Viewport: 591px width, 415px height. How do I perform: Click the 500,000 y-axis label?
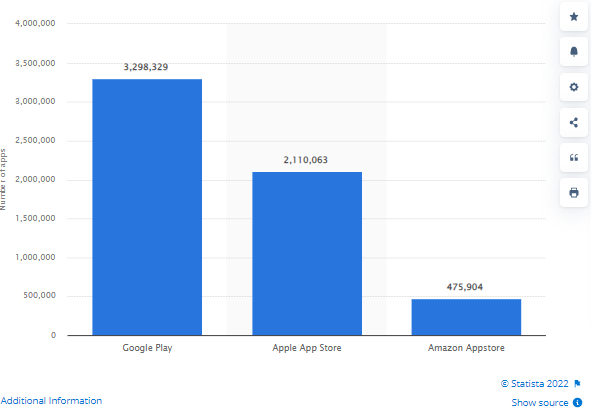pyautogui.click(x=39, y=295)
